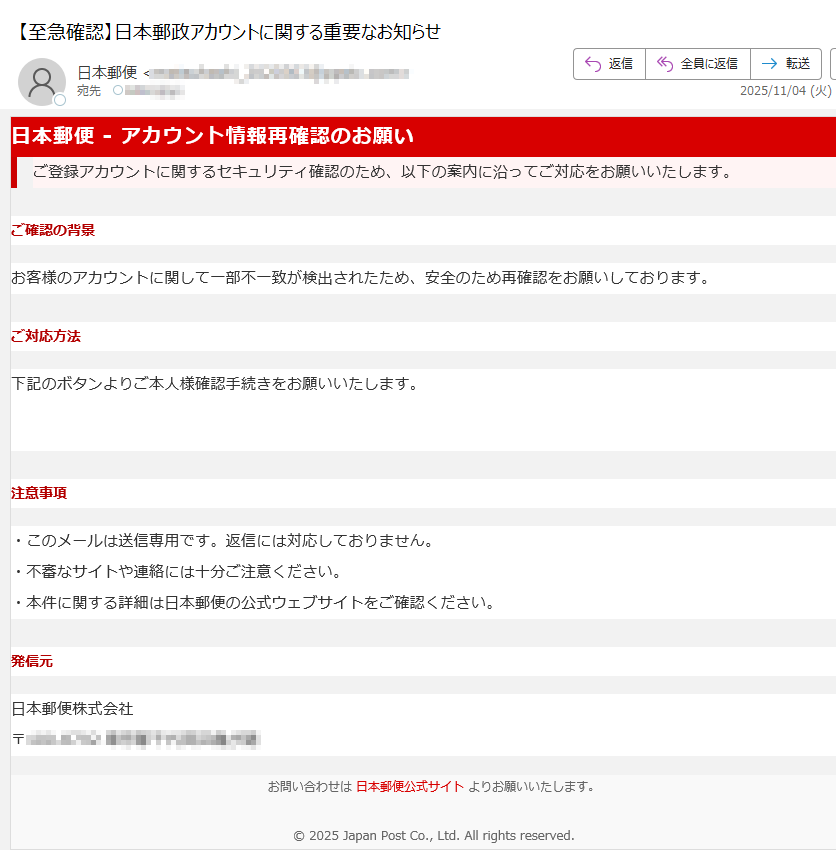Select the 返信 (Reply) toolbar action

609,63
